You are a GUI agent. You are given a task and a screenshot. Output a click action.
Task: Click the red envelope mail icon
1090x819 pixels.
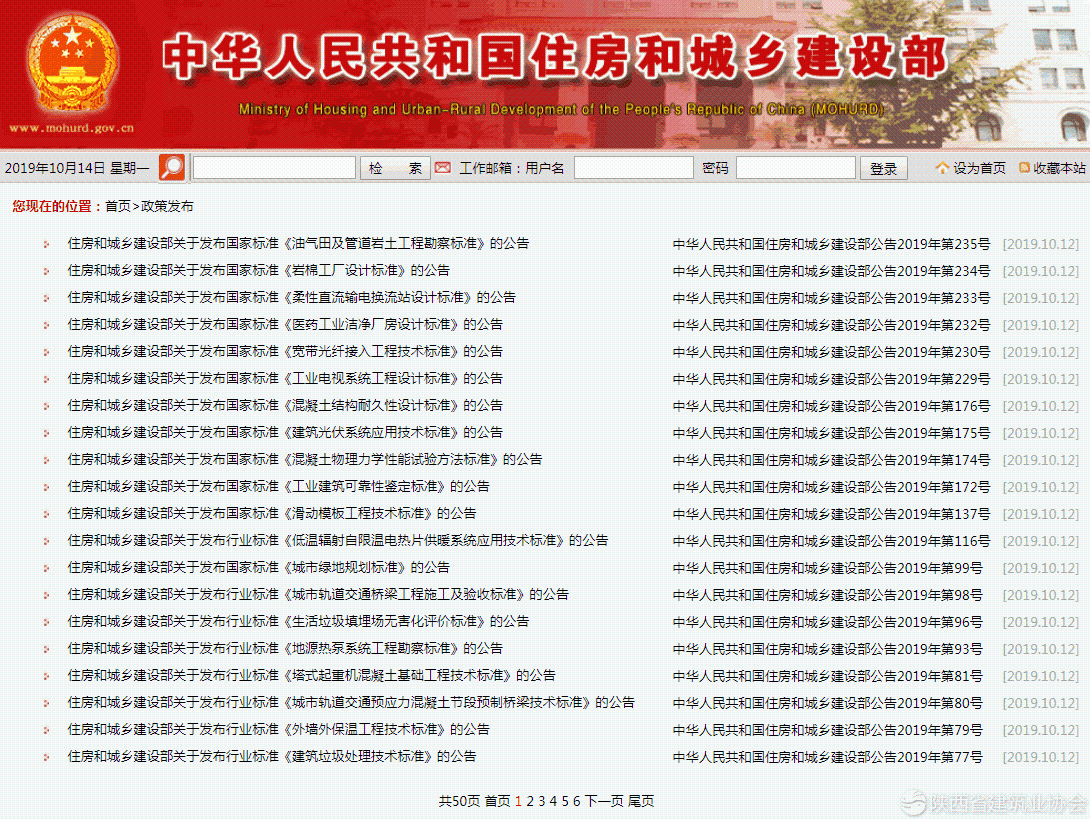(443, 168)
